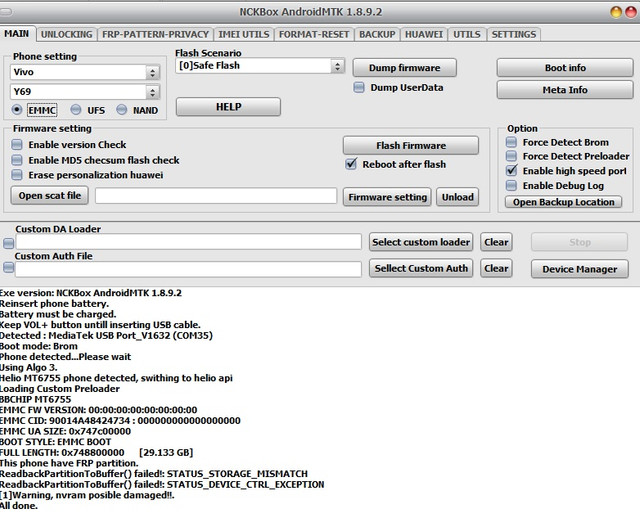Click the Custom DA Loader path field
640x522 pixels.
[x=188, y=242]
